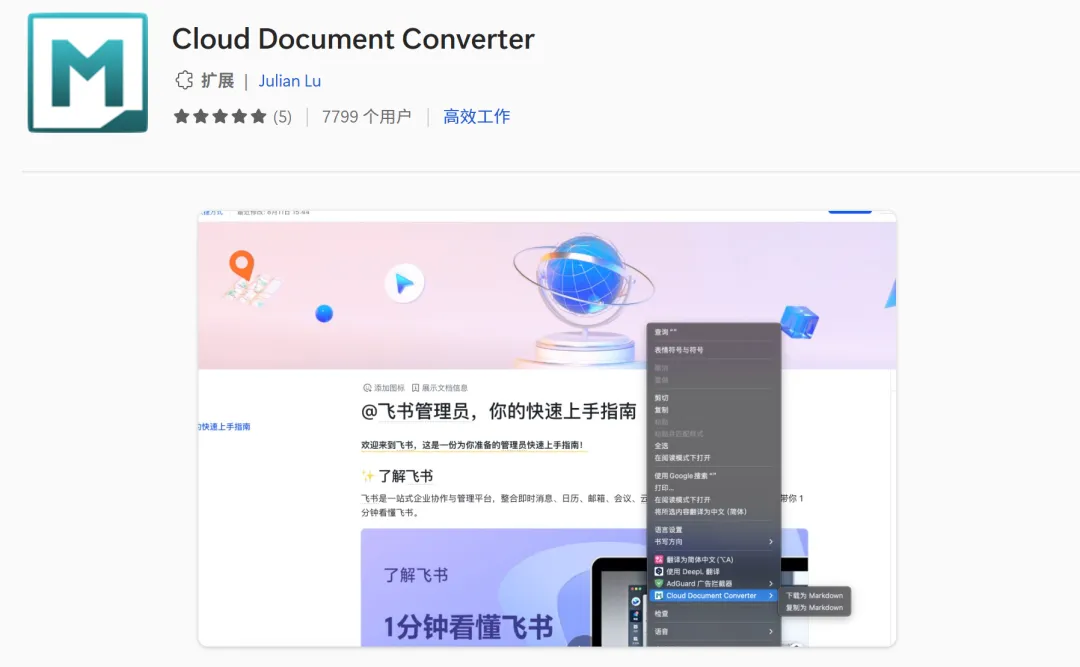Click 展示文档信息 in the document
This screenshot has height=667, width=1080.
tap(439, 388)
